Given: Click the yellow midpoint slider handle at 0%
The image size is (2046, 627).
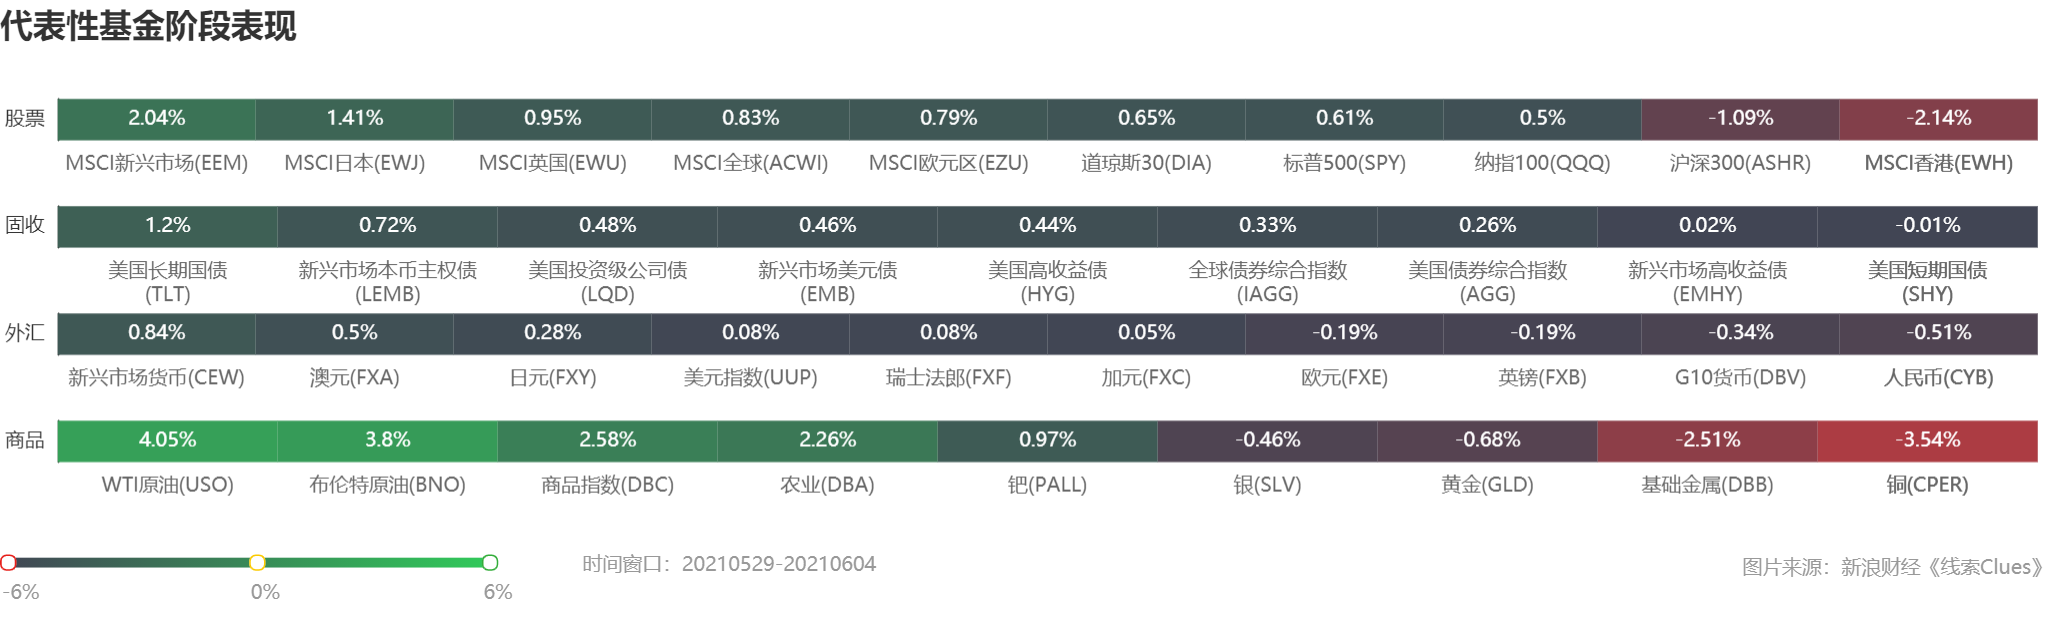Looking at the screenshot, I should click(x=257, y=562).
